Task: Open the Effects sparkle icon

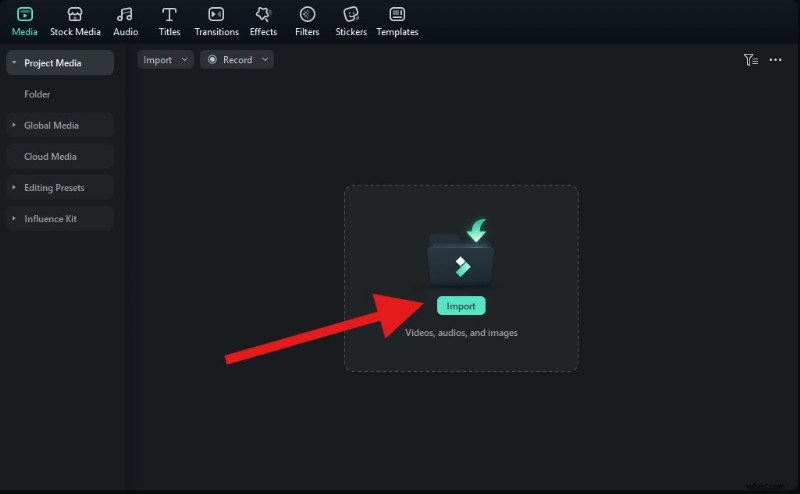Action: (x=263, y=14)
